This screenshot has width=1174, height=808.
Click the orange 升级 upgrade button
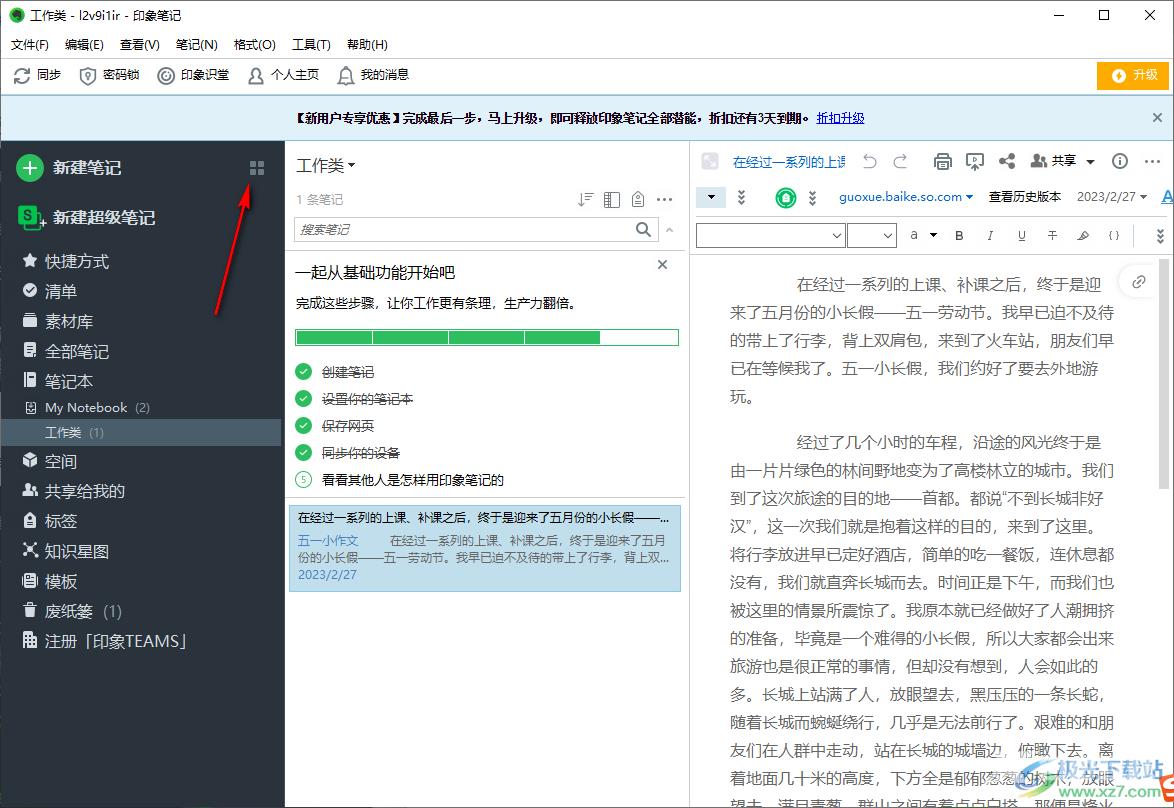click(x=1132, y=76)
